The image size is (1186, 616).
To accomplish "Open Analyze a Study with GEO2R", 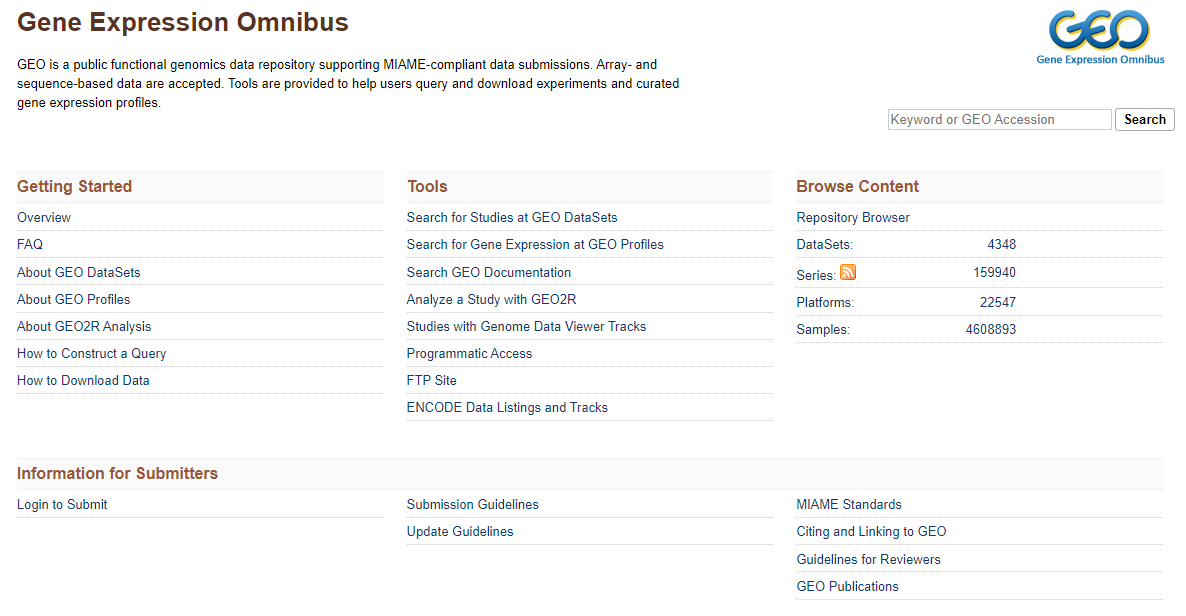I will pyautogui.click(x=492, y=300).
